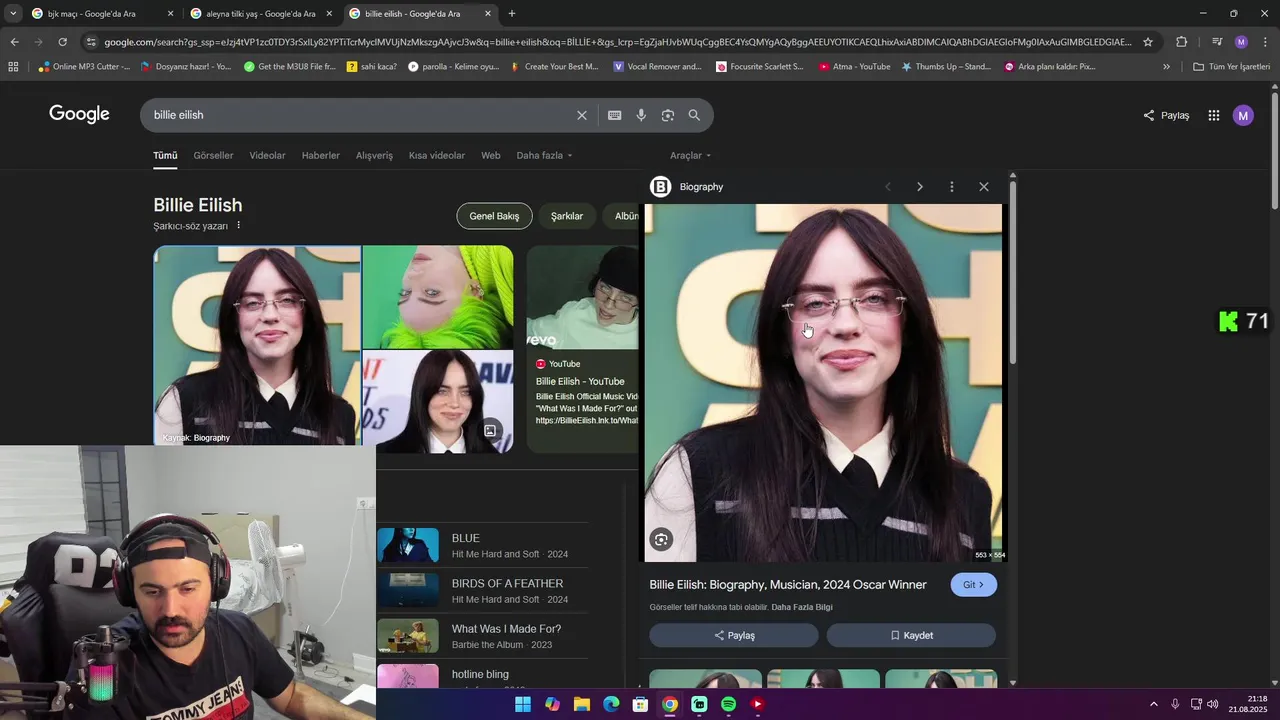
Task: Open the on-screen keyboard input tool
Action: point(614,115)
